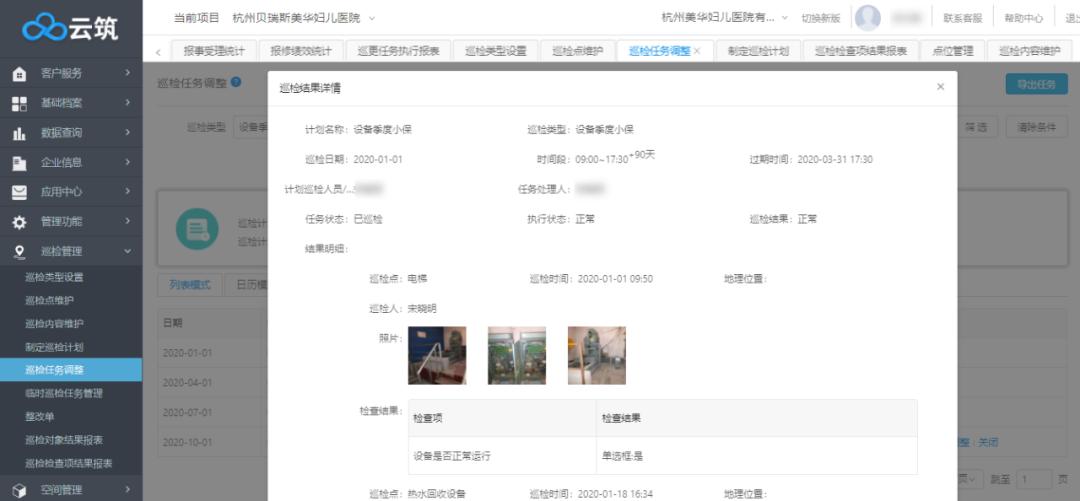Image resolution: width=1080 pixels, height=501 pixels.
Task: Click the 管理功能 gear icon
Action: (20, 222)
